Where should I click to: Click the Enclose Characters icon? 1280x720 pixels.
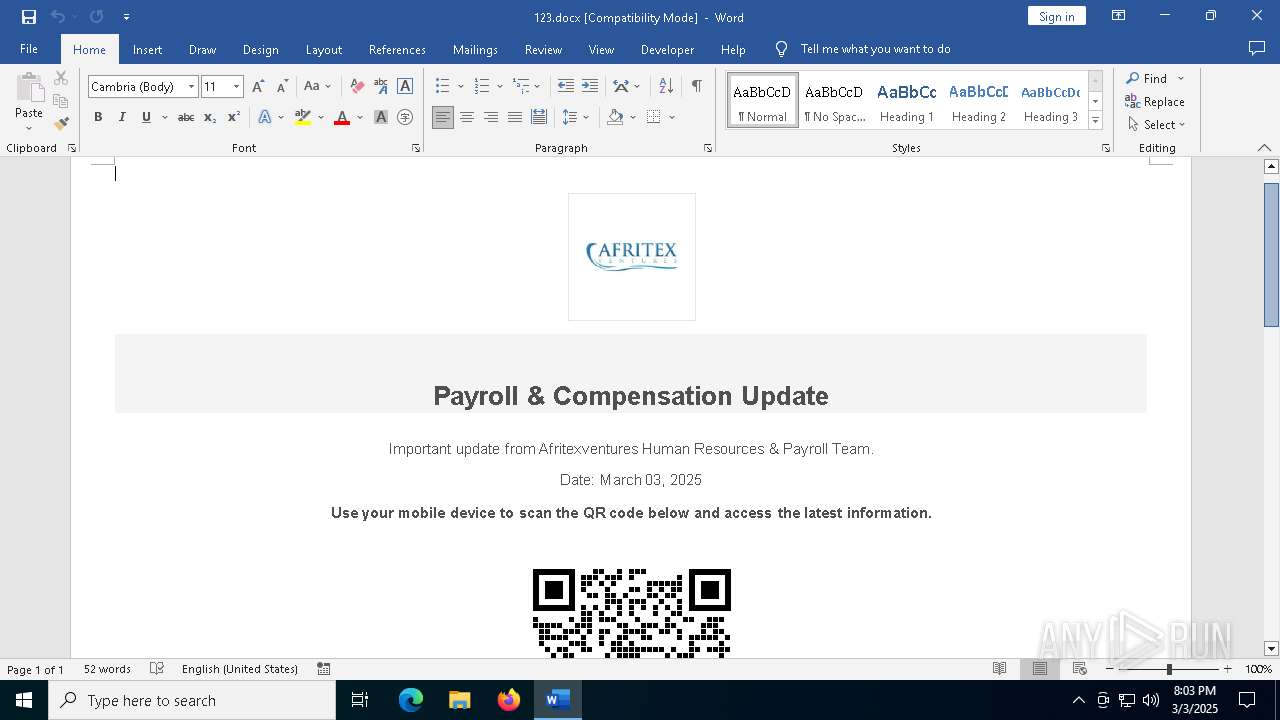(405, 117)
